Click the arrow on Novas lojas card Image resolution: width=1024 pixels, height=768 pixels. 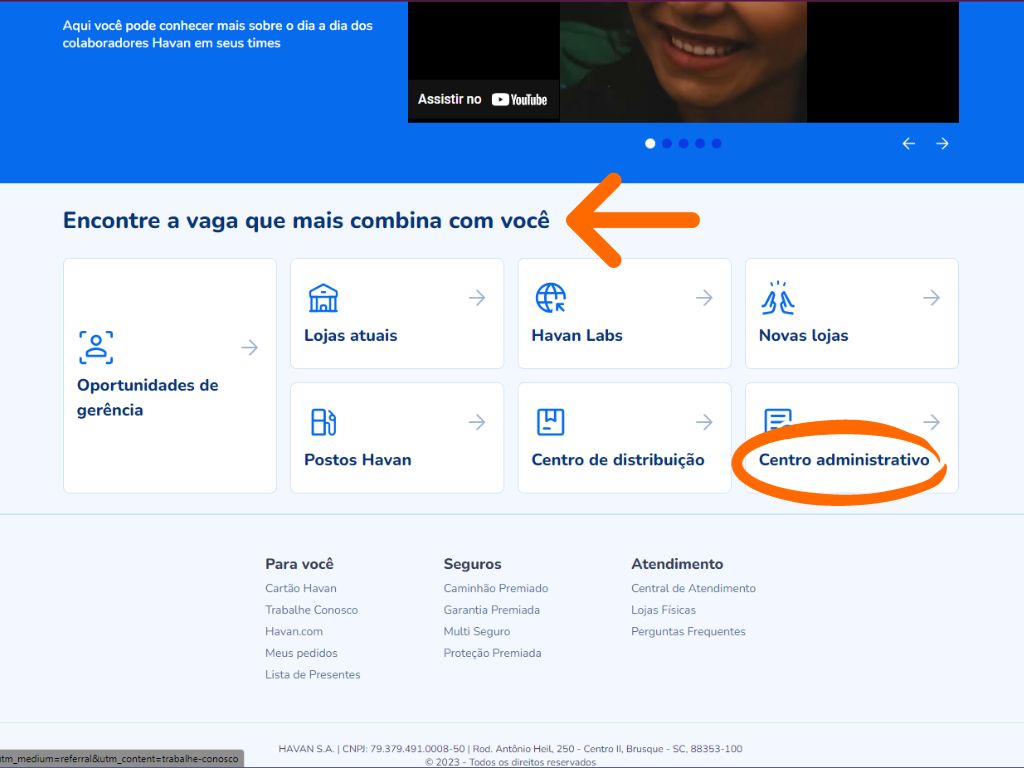coord(931,298)
